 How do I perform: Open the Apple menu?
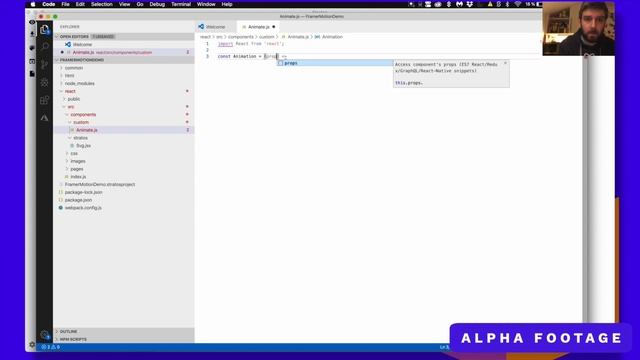pyautogui.click(x=33, y=4)
